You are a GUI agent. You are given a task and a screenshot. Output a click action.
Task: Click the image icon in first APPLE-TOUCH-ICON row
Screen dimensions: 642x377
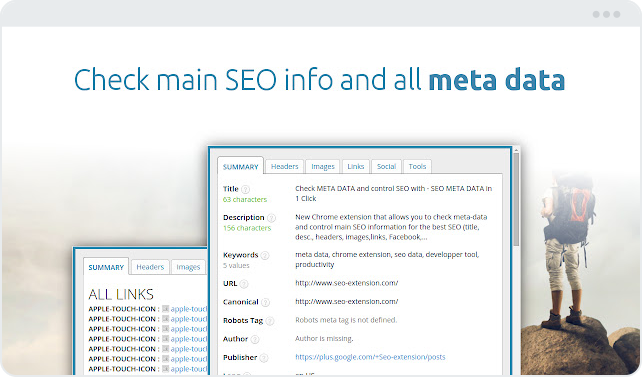[165, 309]
